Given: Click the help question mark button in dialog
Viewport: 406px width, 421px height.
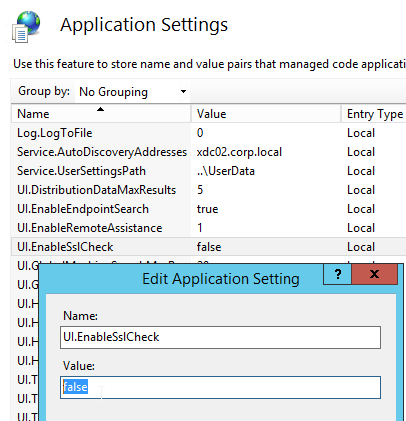Looking at the screenshot, I should (x=337, y=274).
